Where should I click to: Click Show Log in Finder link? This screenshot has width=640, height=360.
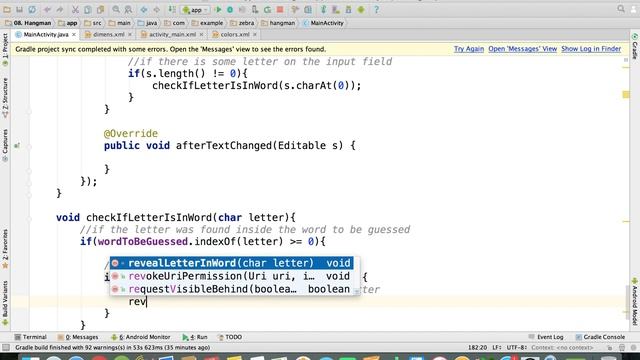(x=591, y=49)
